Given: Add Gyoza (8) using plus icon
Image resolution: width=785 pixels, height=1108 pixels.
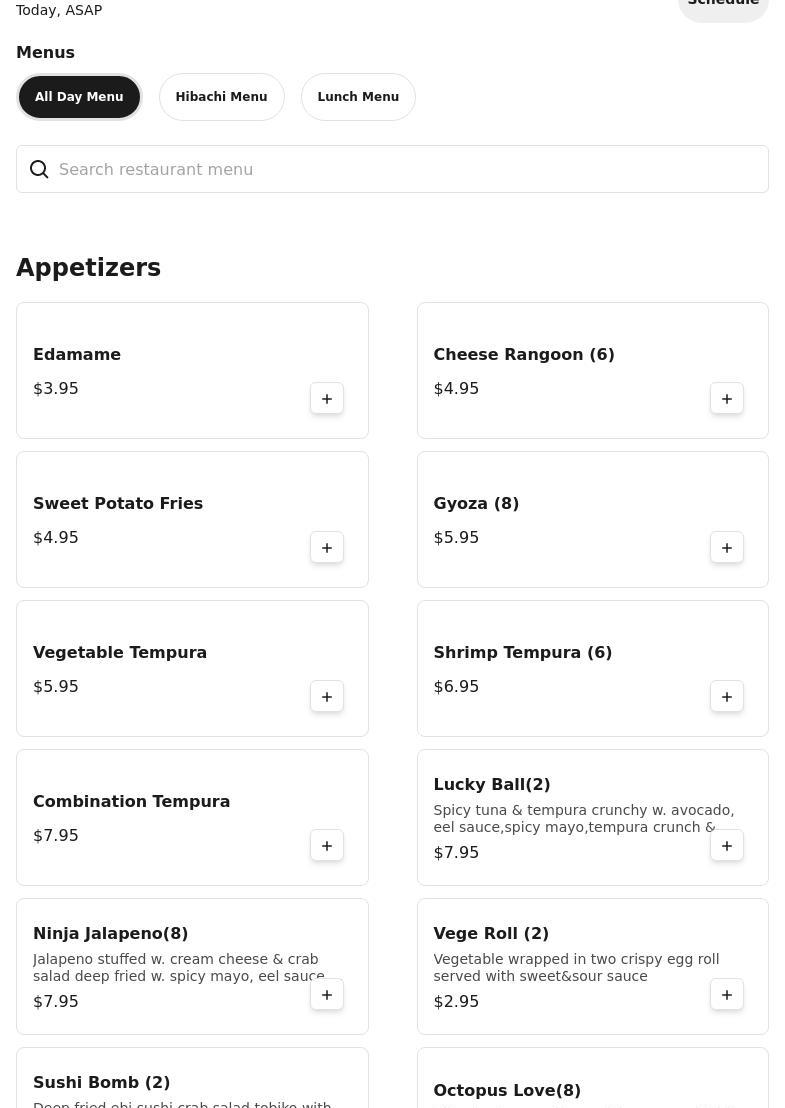Looking at the screenshot, I should tap(726, 548).
